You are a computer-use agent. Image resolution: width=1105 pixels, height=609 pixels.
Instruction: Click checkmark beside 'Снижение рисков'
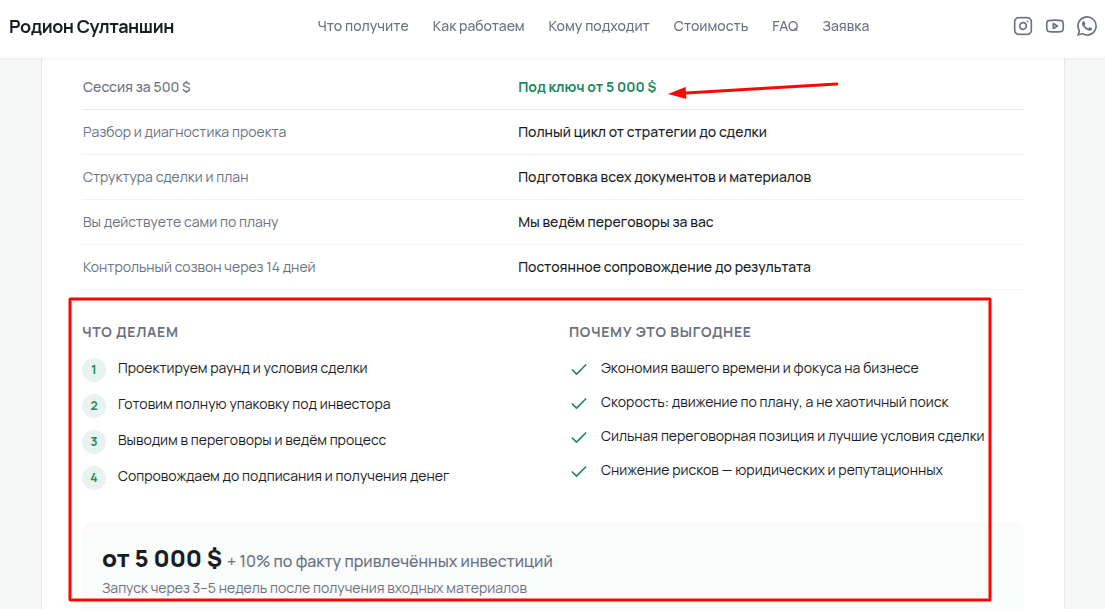[579, 471]
